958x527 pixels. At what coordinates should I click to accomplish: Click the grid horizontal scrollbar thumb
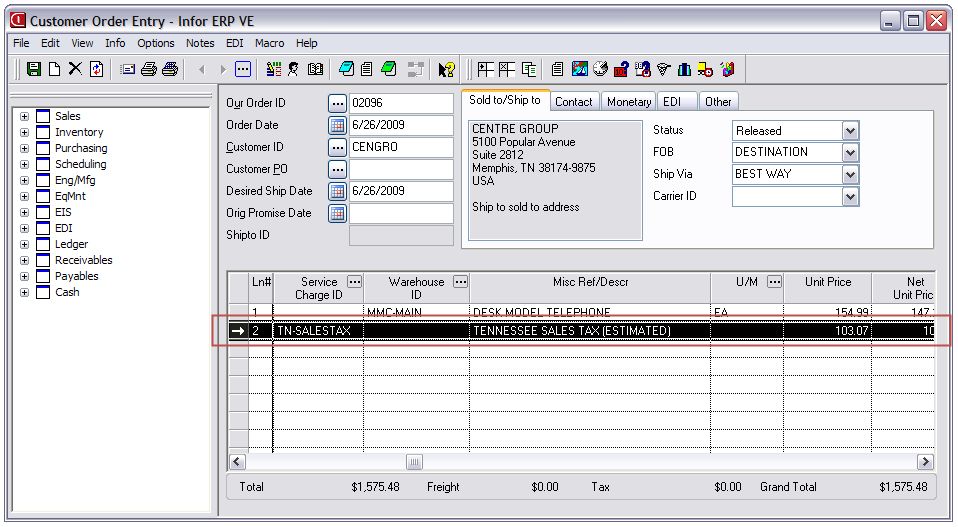pyautogui.click(x=414, y=462)
